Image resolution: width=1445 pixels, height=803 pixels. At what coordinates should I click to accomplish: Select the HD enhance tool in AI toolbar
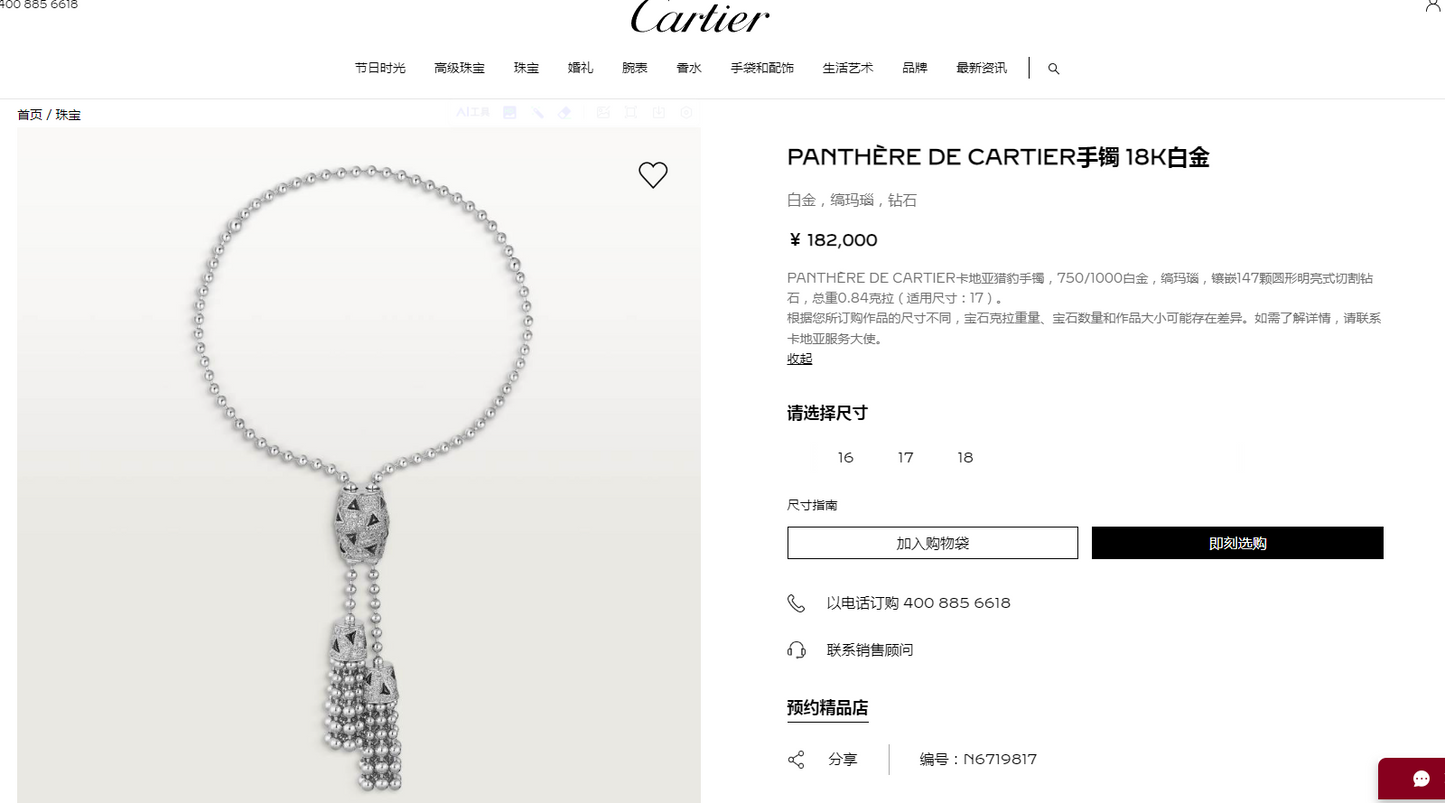(x=510, y=113)
